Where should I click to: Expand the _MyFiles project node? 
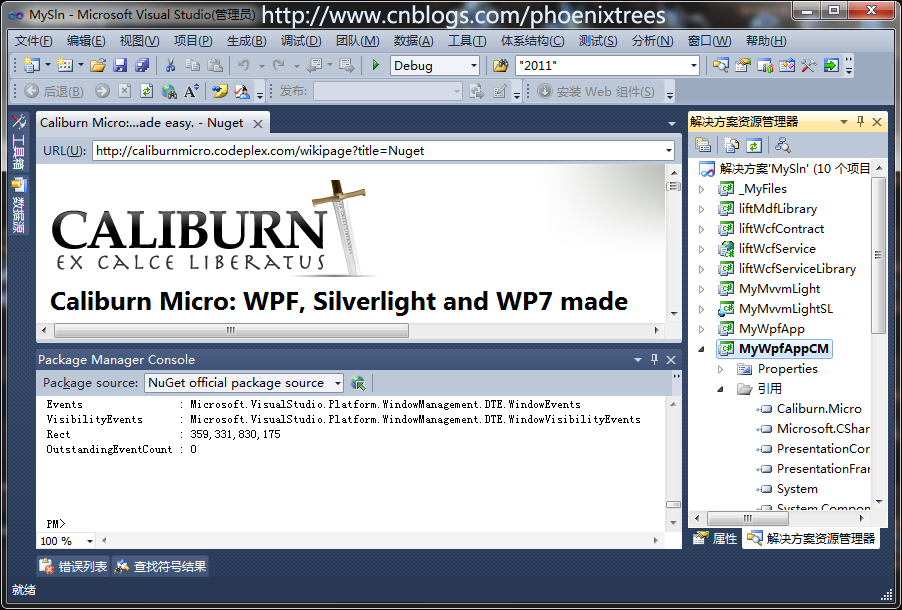701,189
